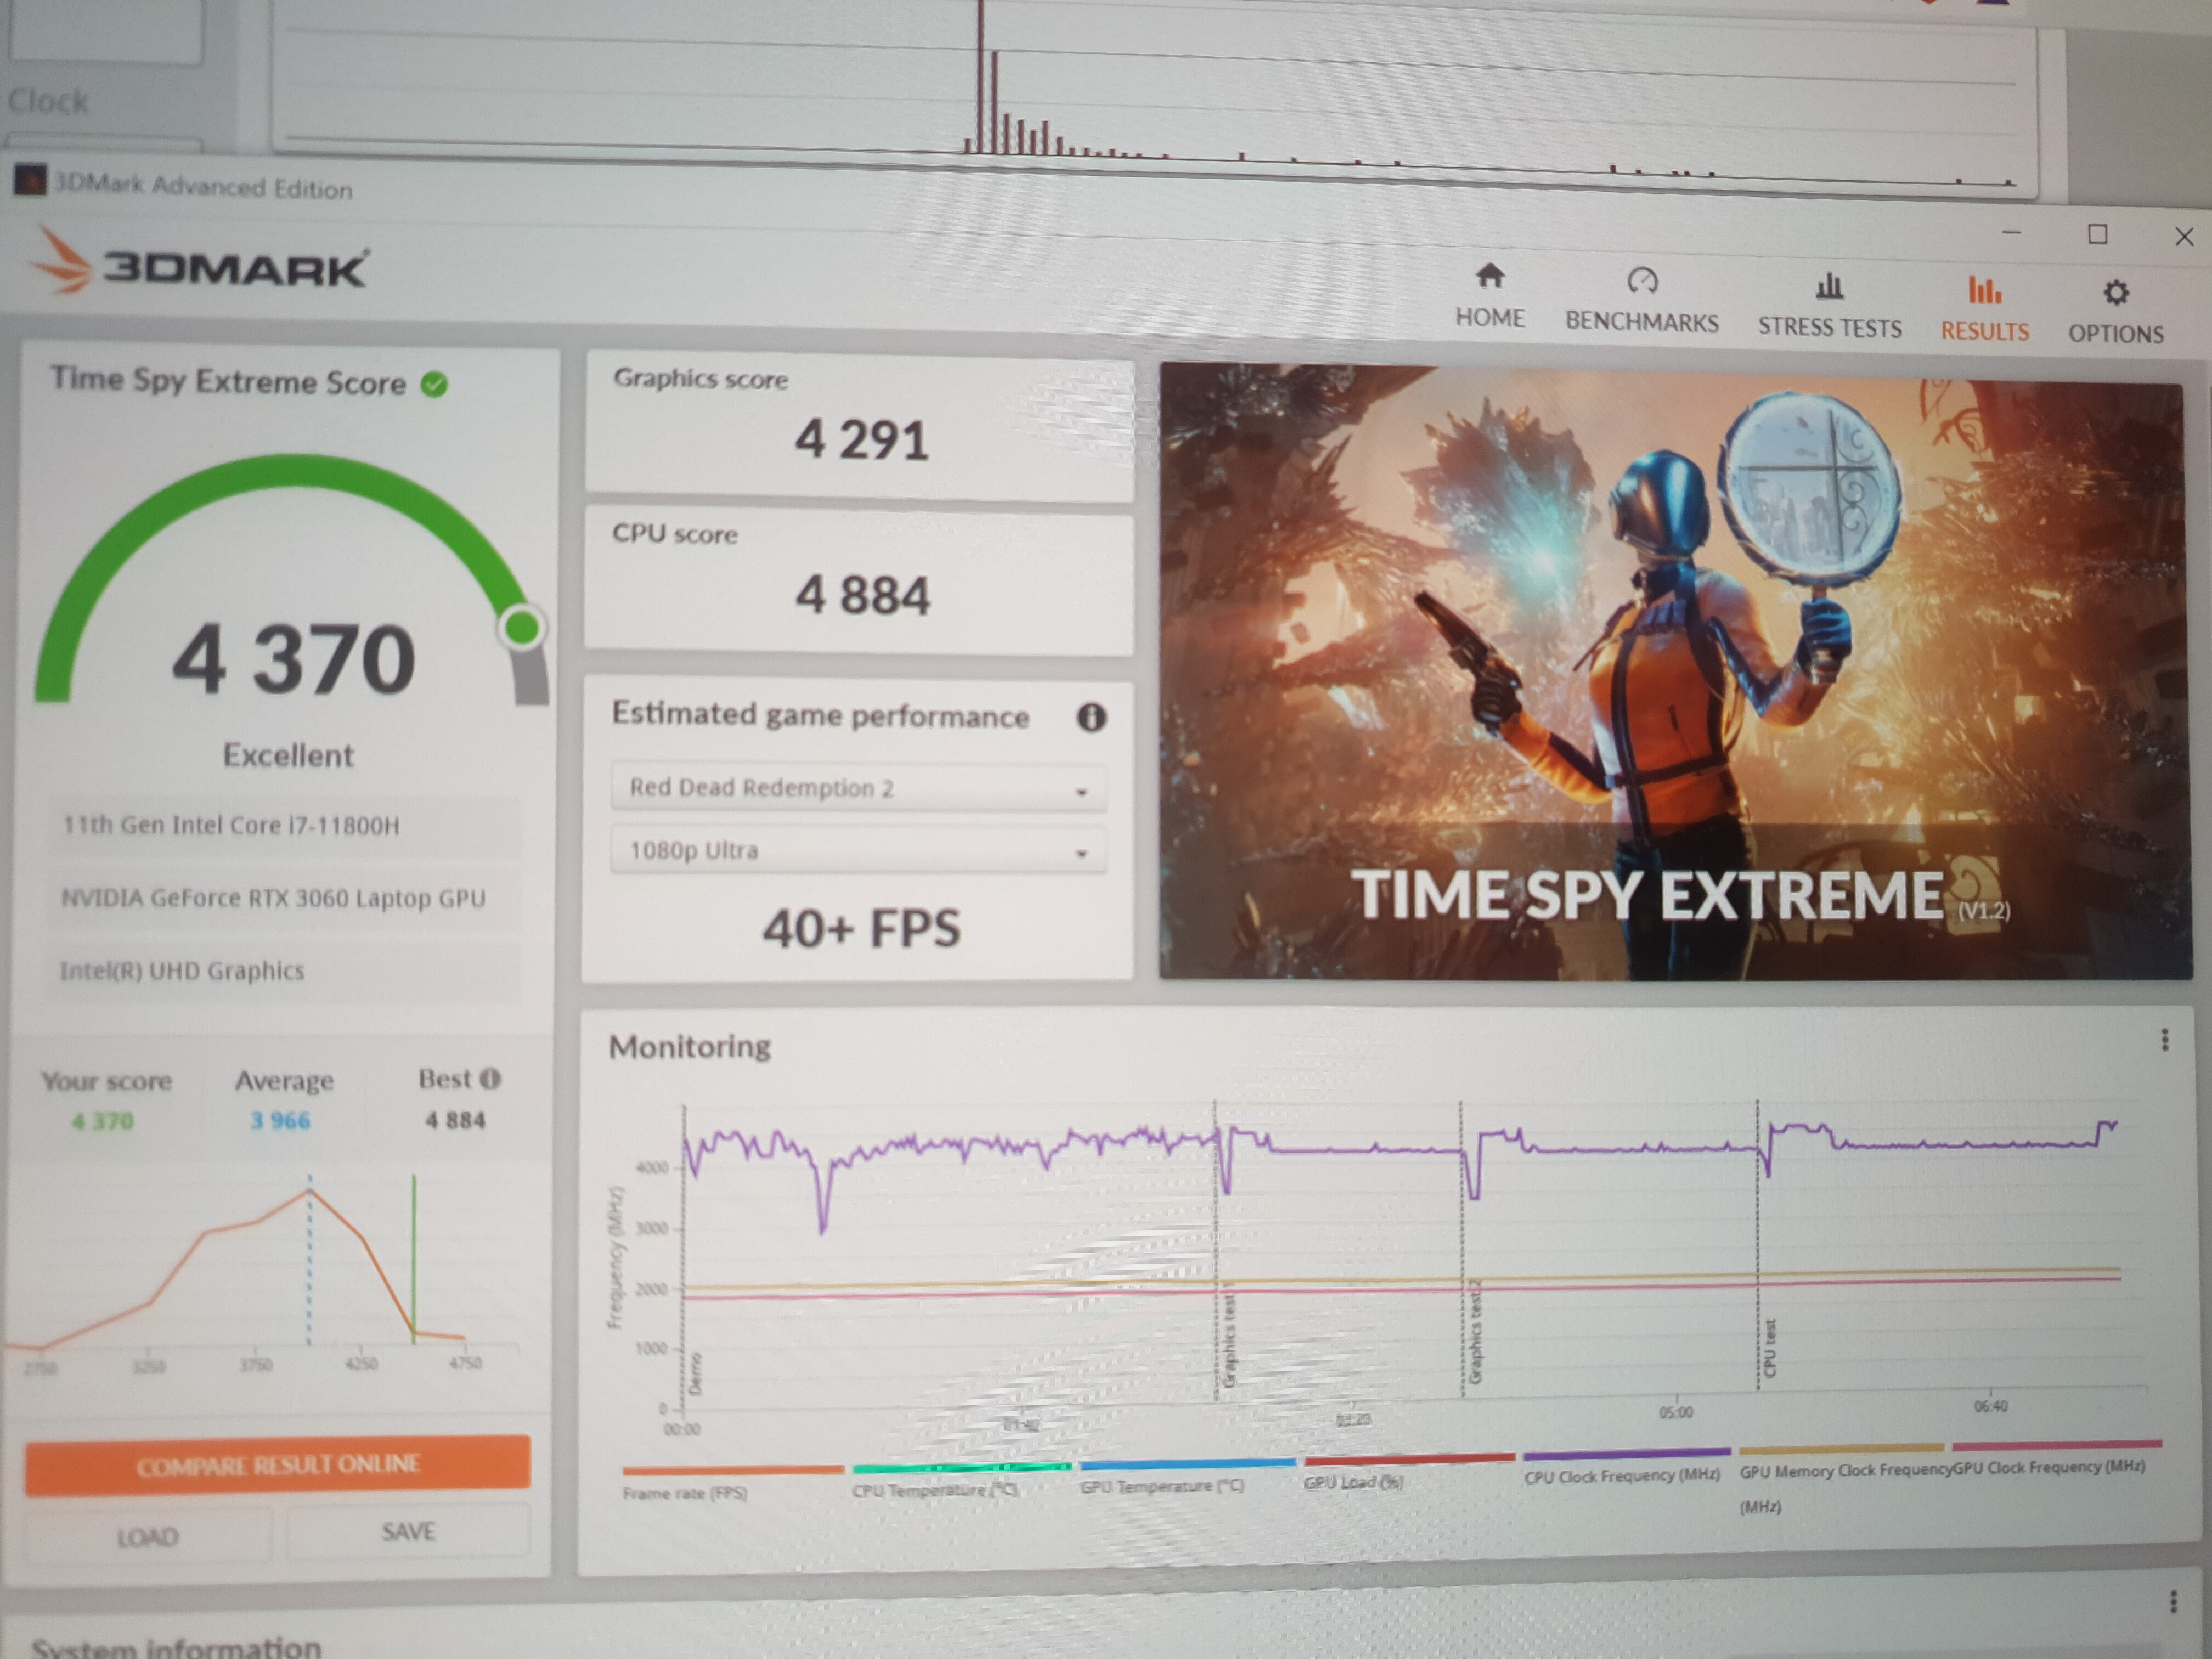2212x1659 pixels.
Task: Click COMPARE RESULT ONLINE button
Action: pyautogui.click(x=277, y=1465)
